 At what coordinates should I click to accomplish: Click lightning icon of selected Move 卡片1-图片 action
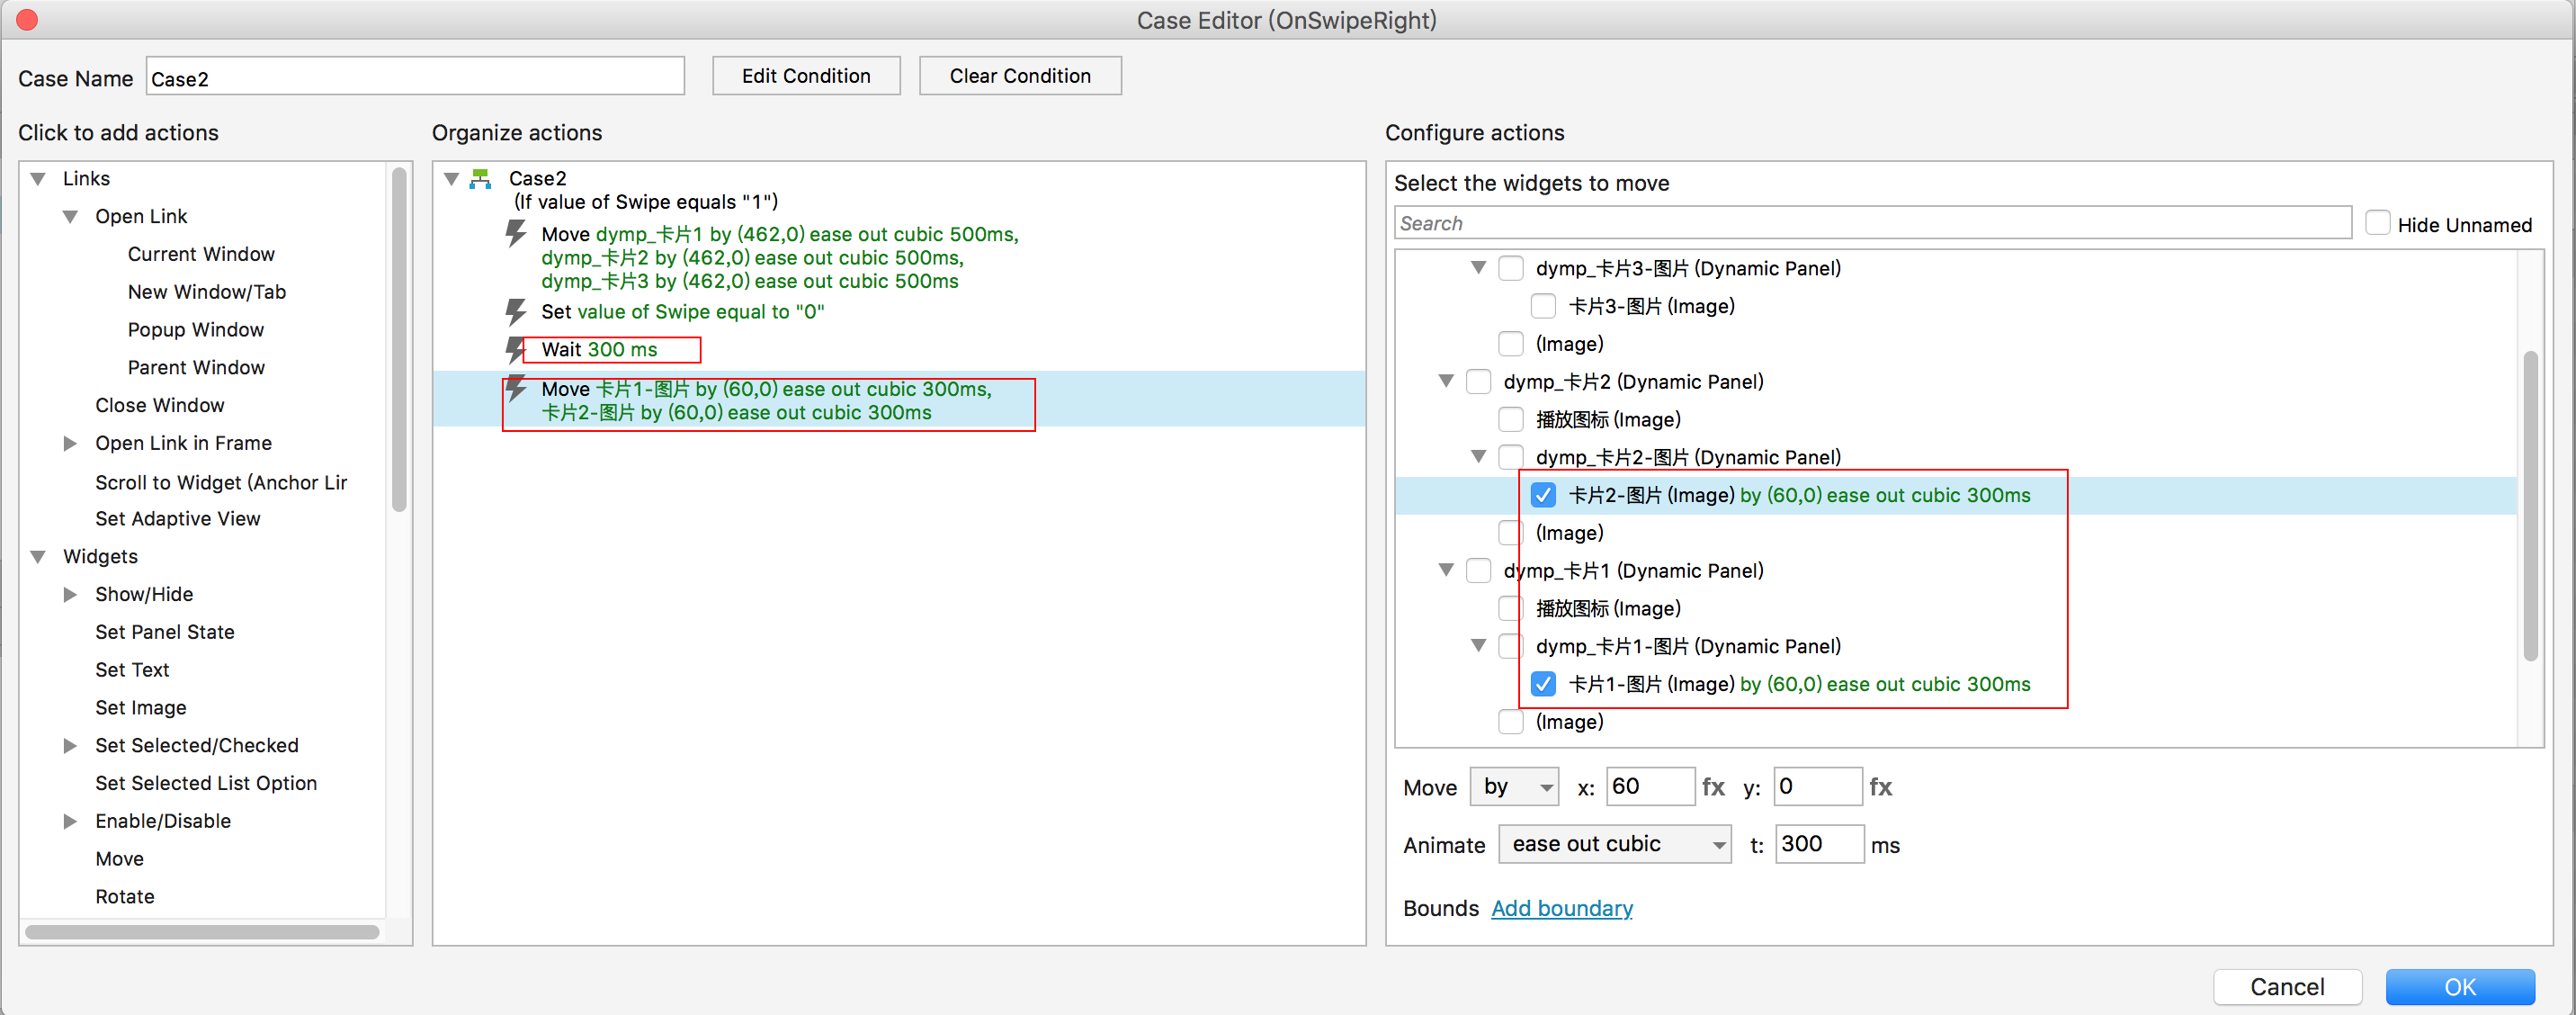[x=515, y=389]
